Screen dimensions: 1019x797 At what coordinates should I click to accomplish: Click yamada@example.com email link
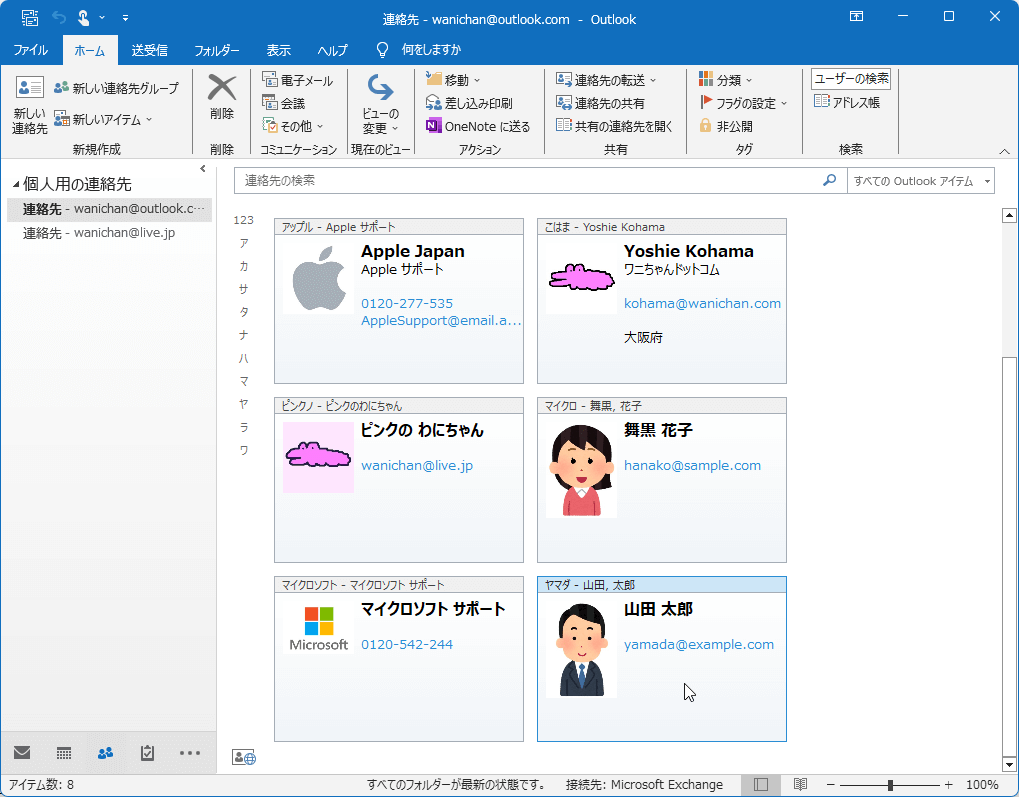(x=699, y=644)
